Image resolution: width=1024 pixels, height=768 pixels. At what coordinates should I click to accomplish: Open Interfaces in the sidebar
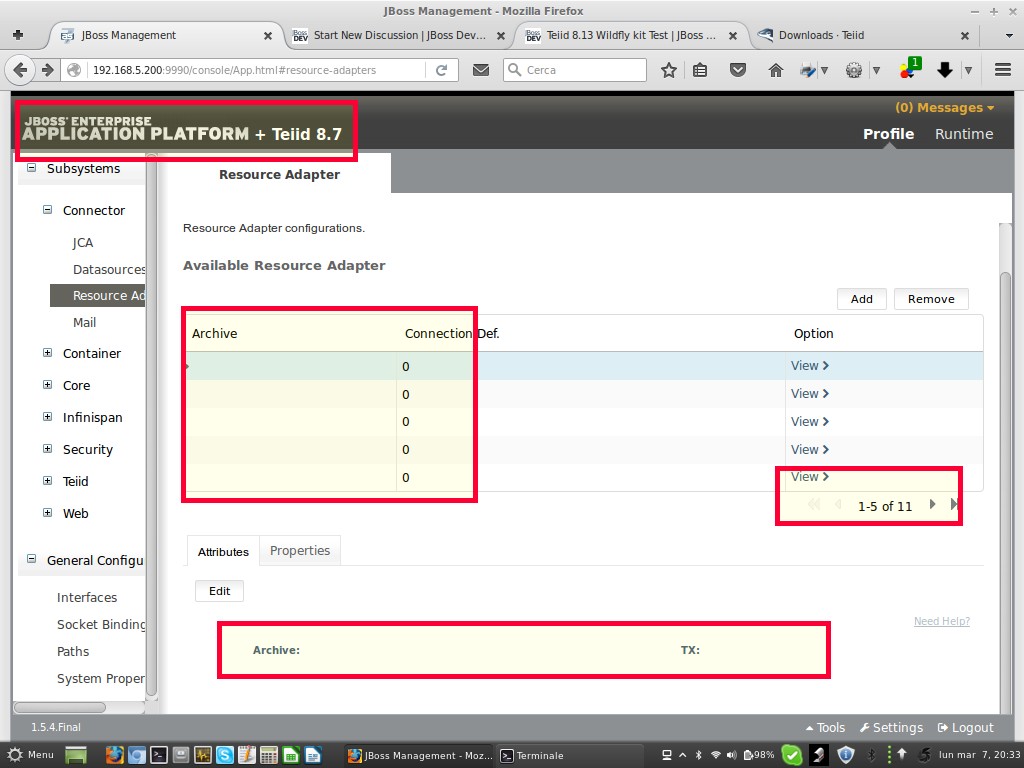87,597
